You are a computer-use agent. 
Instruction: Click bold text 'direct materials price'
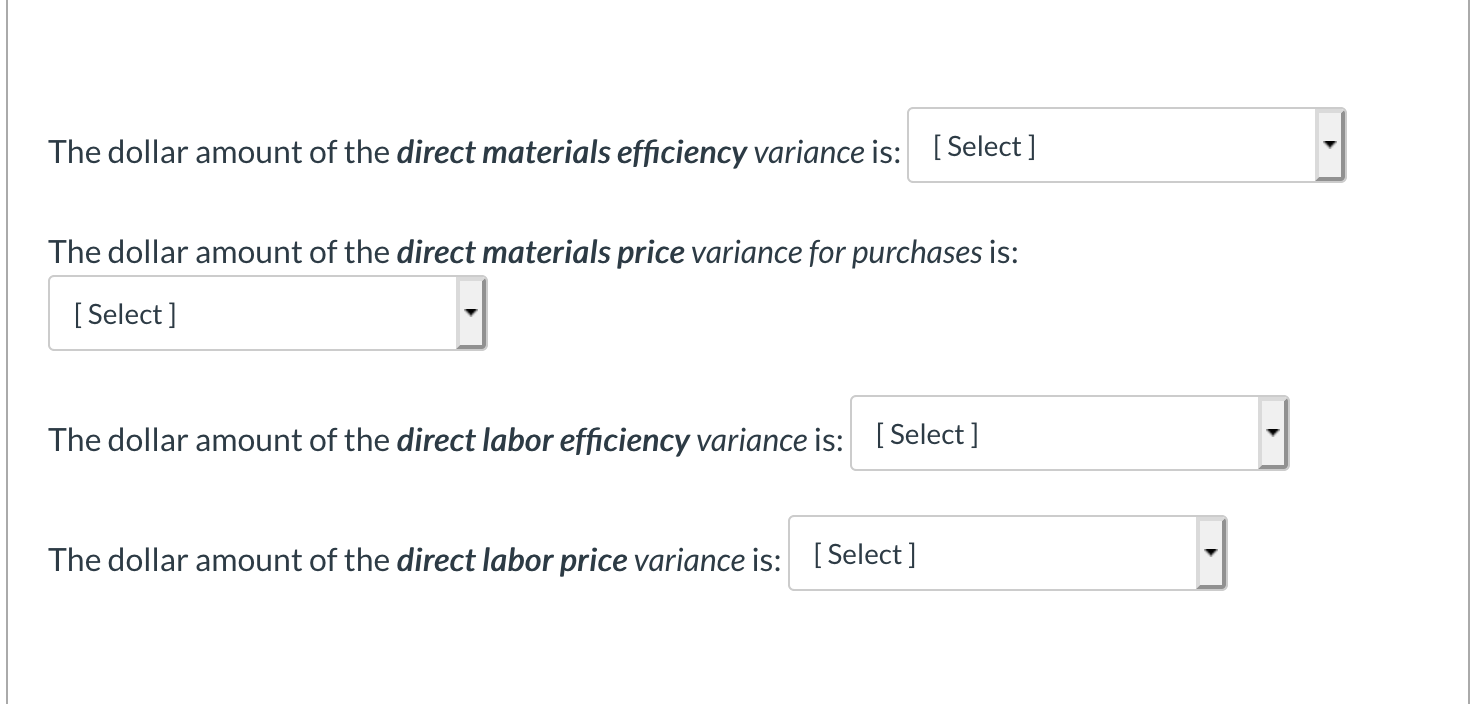pos(540,253)
